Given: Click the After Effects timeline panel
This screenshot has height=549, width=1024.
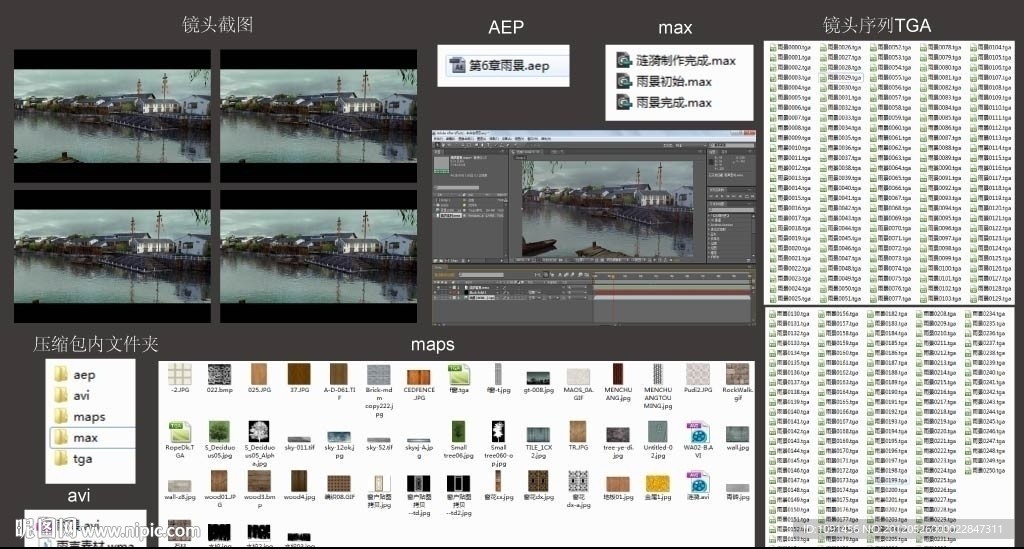Looking at the screenshot, I should pyautogui.click(x=590, y=293).
